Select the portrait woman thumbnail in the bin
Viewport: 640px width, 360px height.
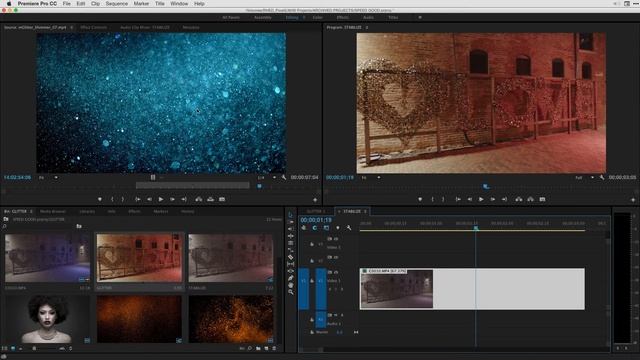[48, 319]
